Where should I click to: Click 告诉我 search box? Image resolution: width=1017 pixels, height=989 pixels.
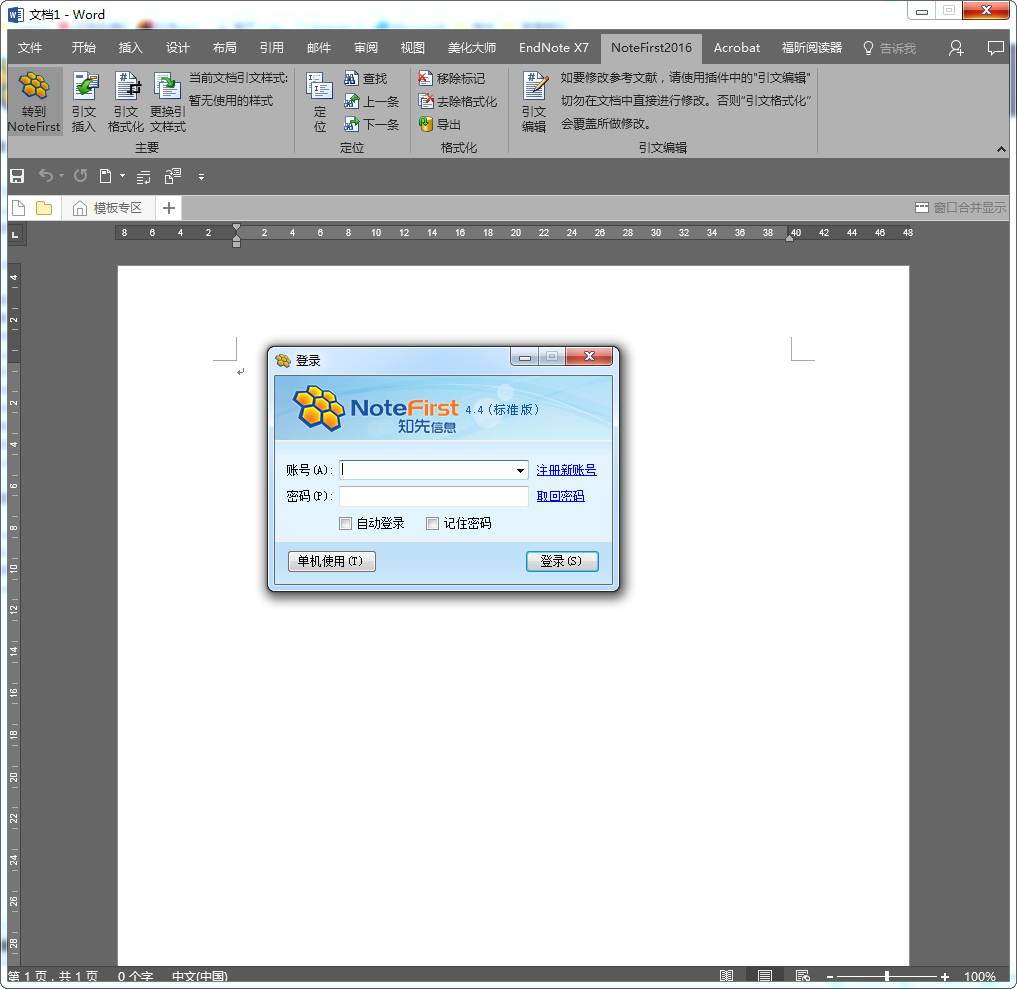click(889, 48)
